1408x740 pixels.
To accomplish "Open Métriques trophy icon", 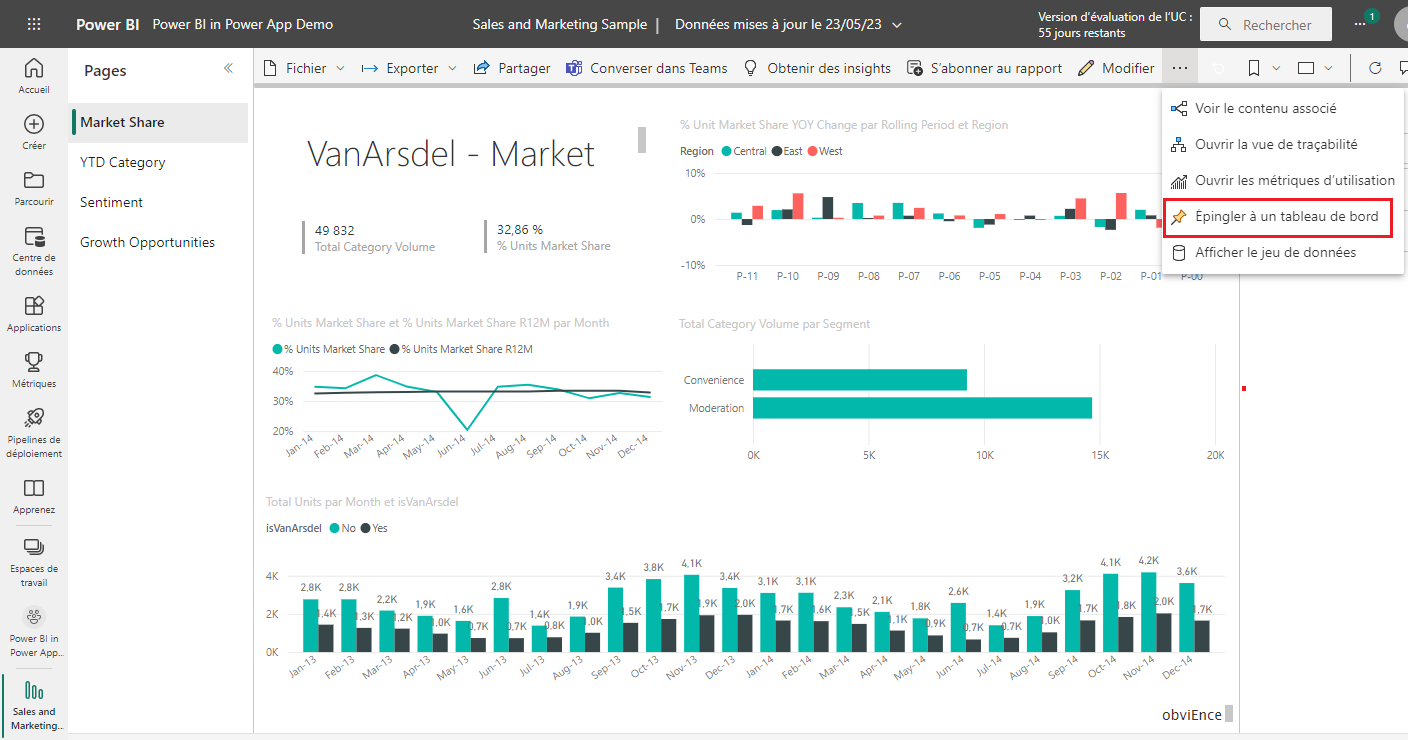I will coord(34,370).
